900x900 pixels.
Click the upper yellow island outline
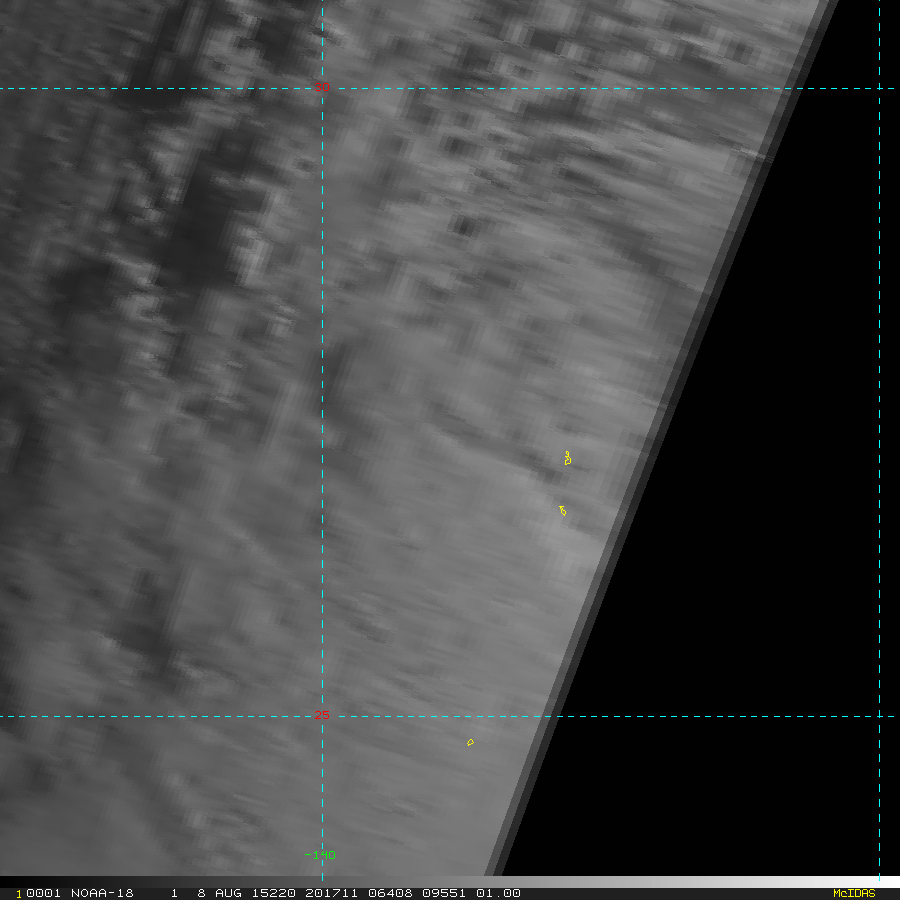(x=568, y=458)
